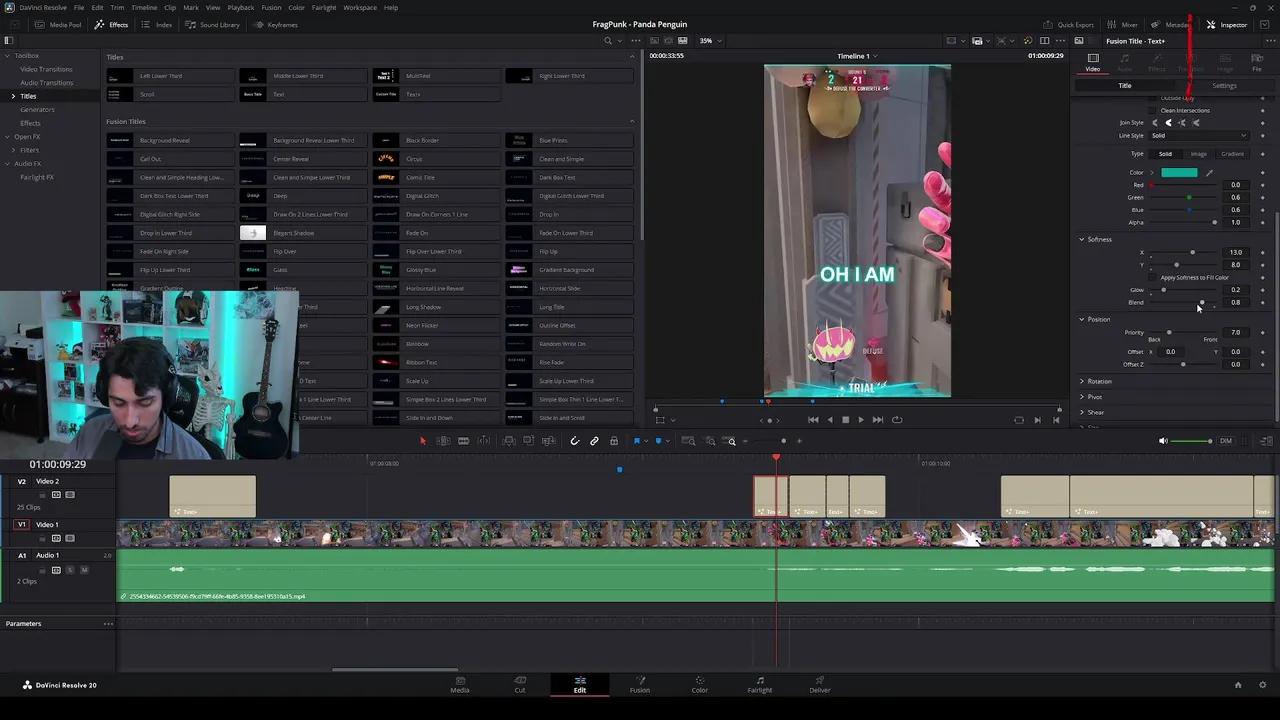This screenshot has height=720, width=1280.
Task: Expand the Open FX tree item
Action: tap(5, 137)
